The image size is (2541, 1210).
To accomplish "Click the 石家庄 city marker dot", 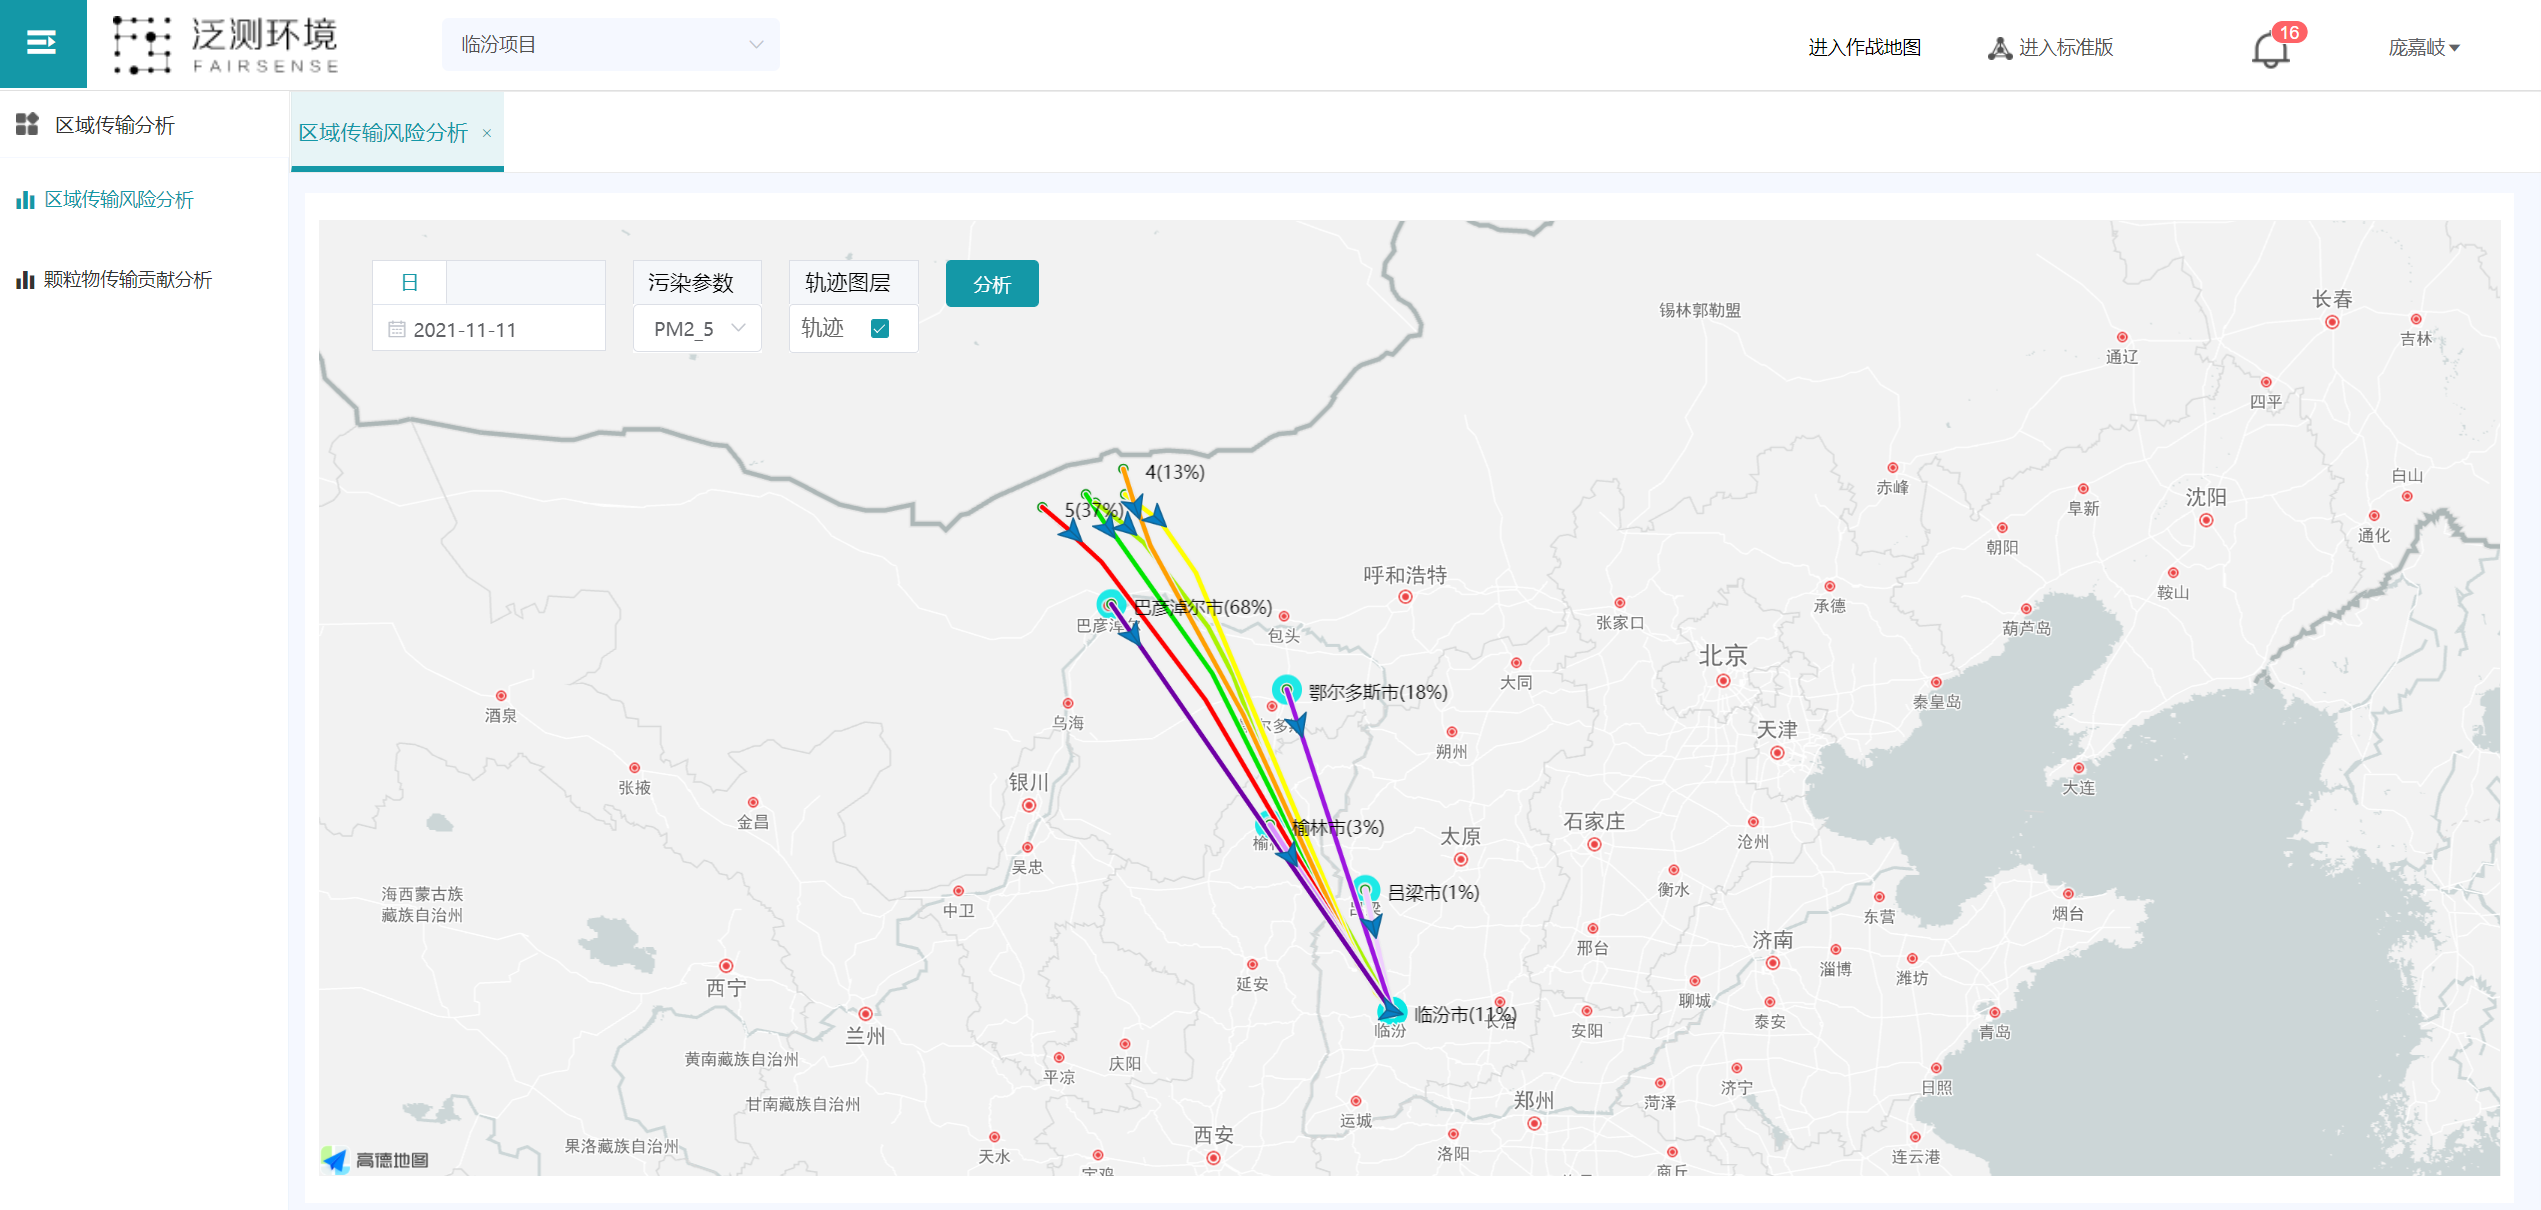I will pos(1594,845).
